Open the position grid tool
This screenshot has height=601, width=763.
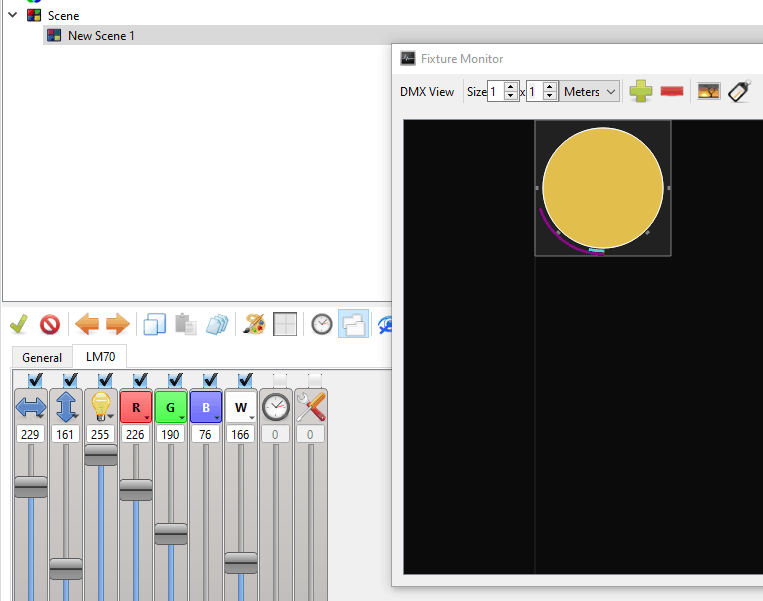point(285,324)
